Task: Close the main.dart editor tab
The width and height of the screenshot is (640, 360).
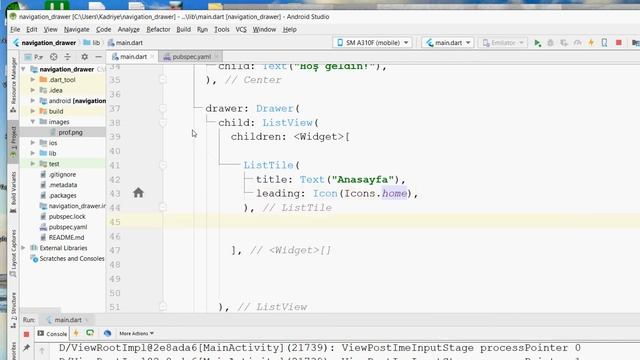Action: tap(153, 57)
